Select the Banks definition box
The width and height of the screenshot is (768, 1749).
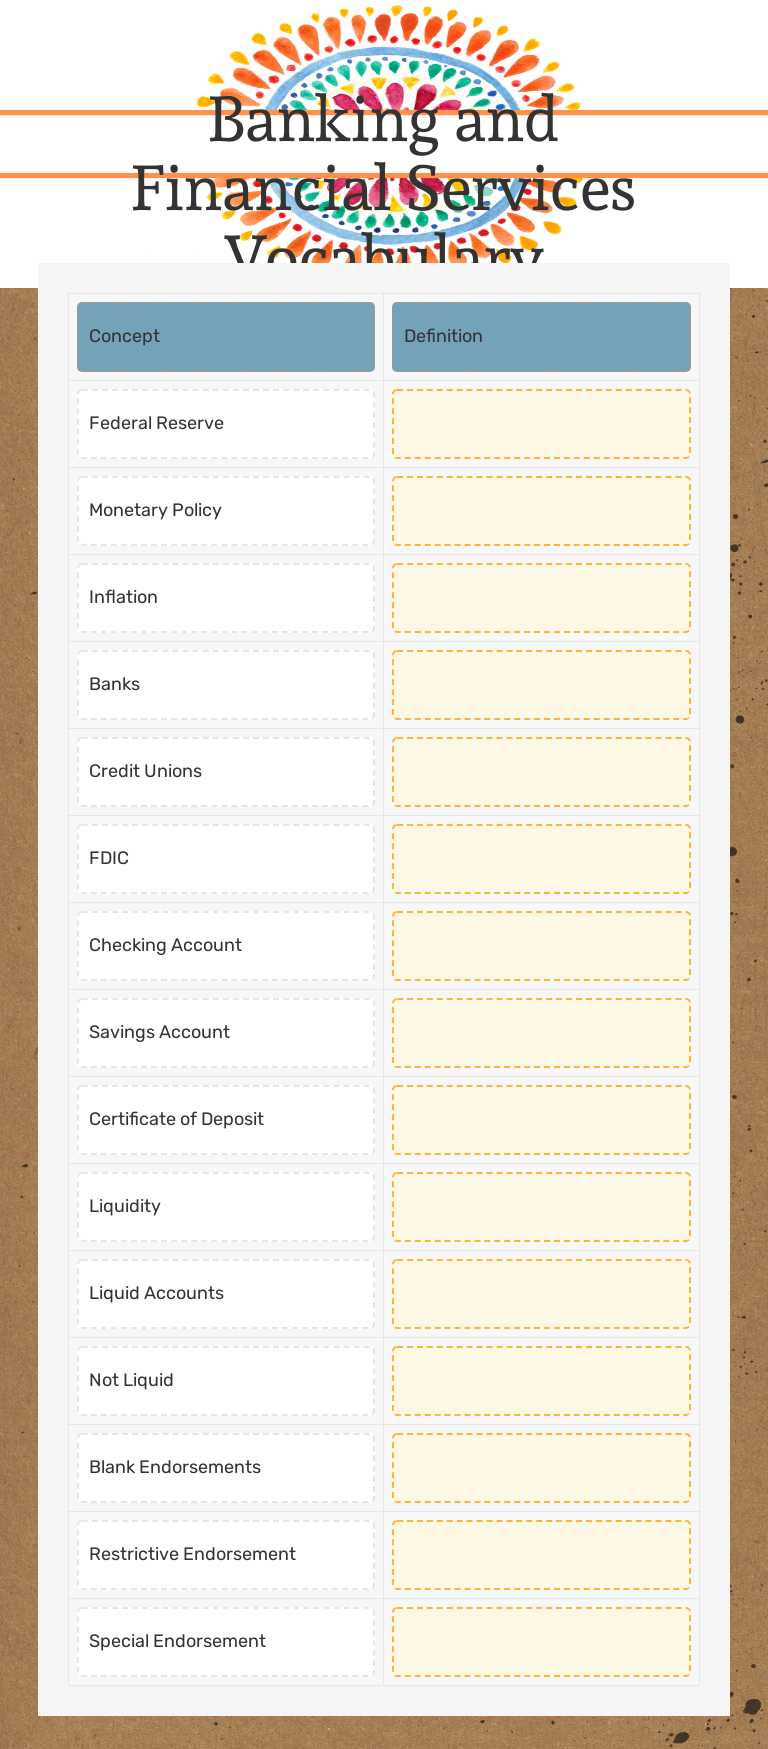click(541, 685)
